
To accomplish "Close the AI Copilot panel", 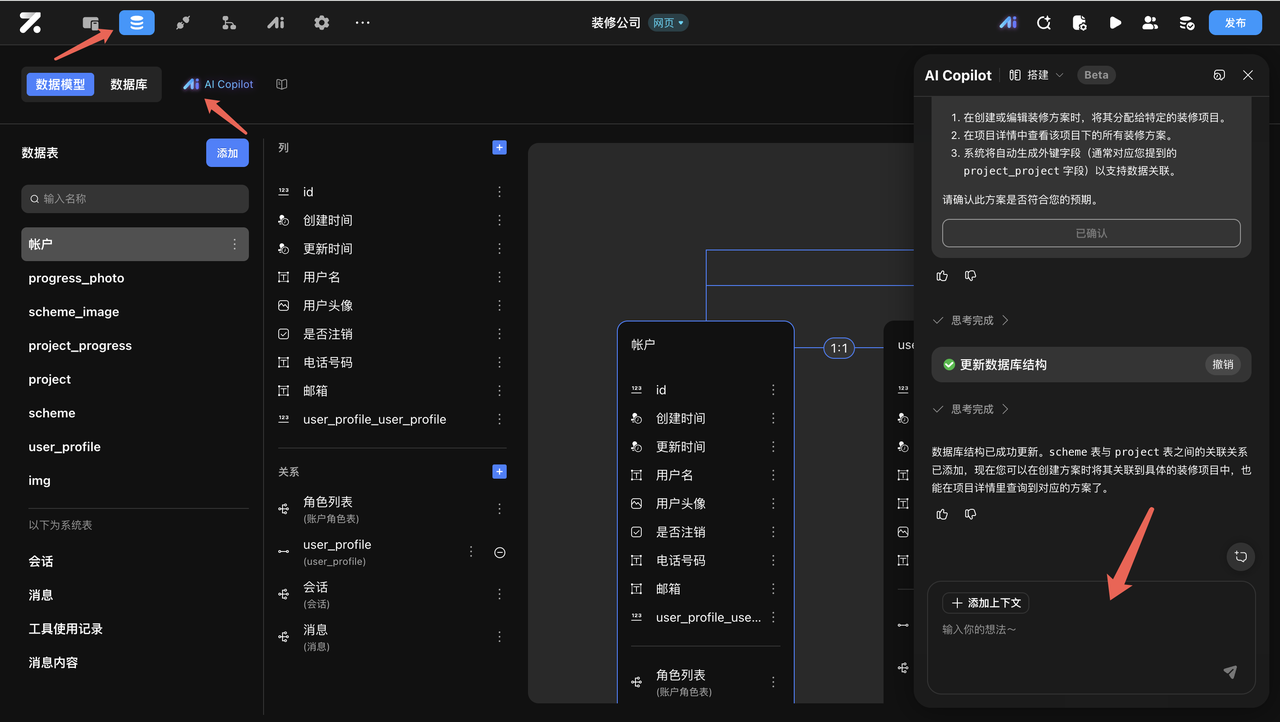I will [1248, 75].
